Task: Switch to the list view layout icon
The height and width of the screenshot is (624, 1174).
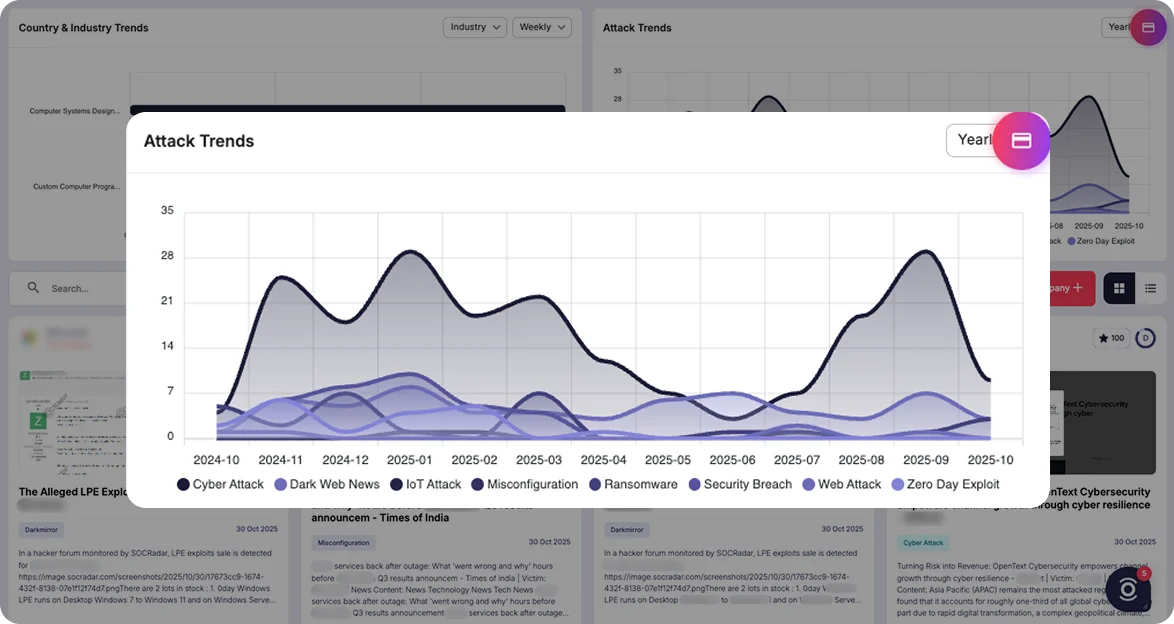Action: pyautogui.click(x=1151, y=288)
